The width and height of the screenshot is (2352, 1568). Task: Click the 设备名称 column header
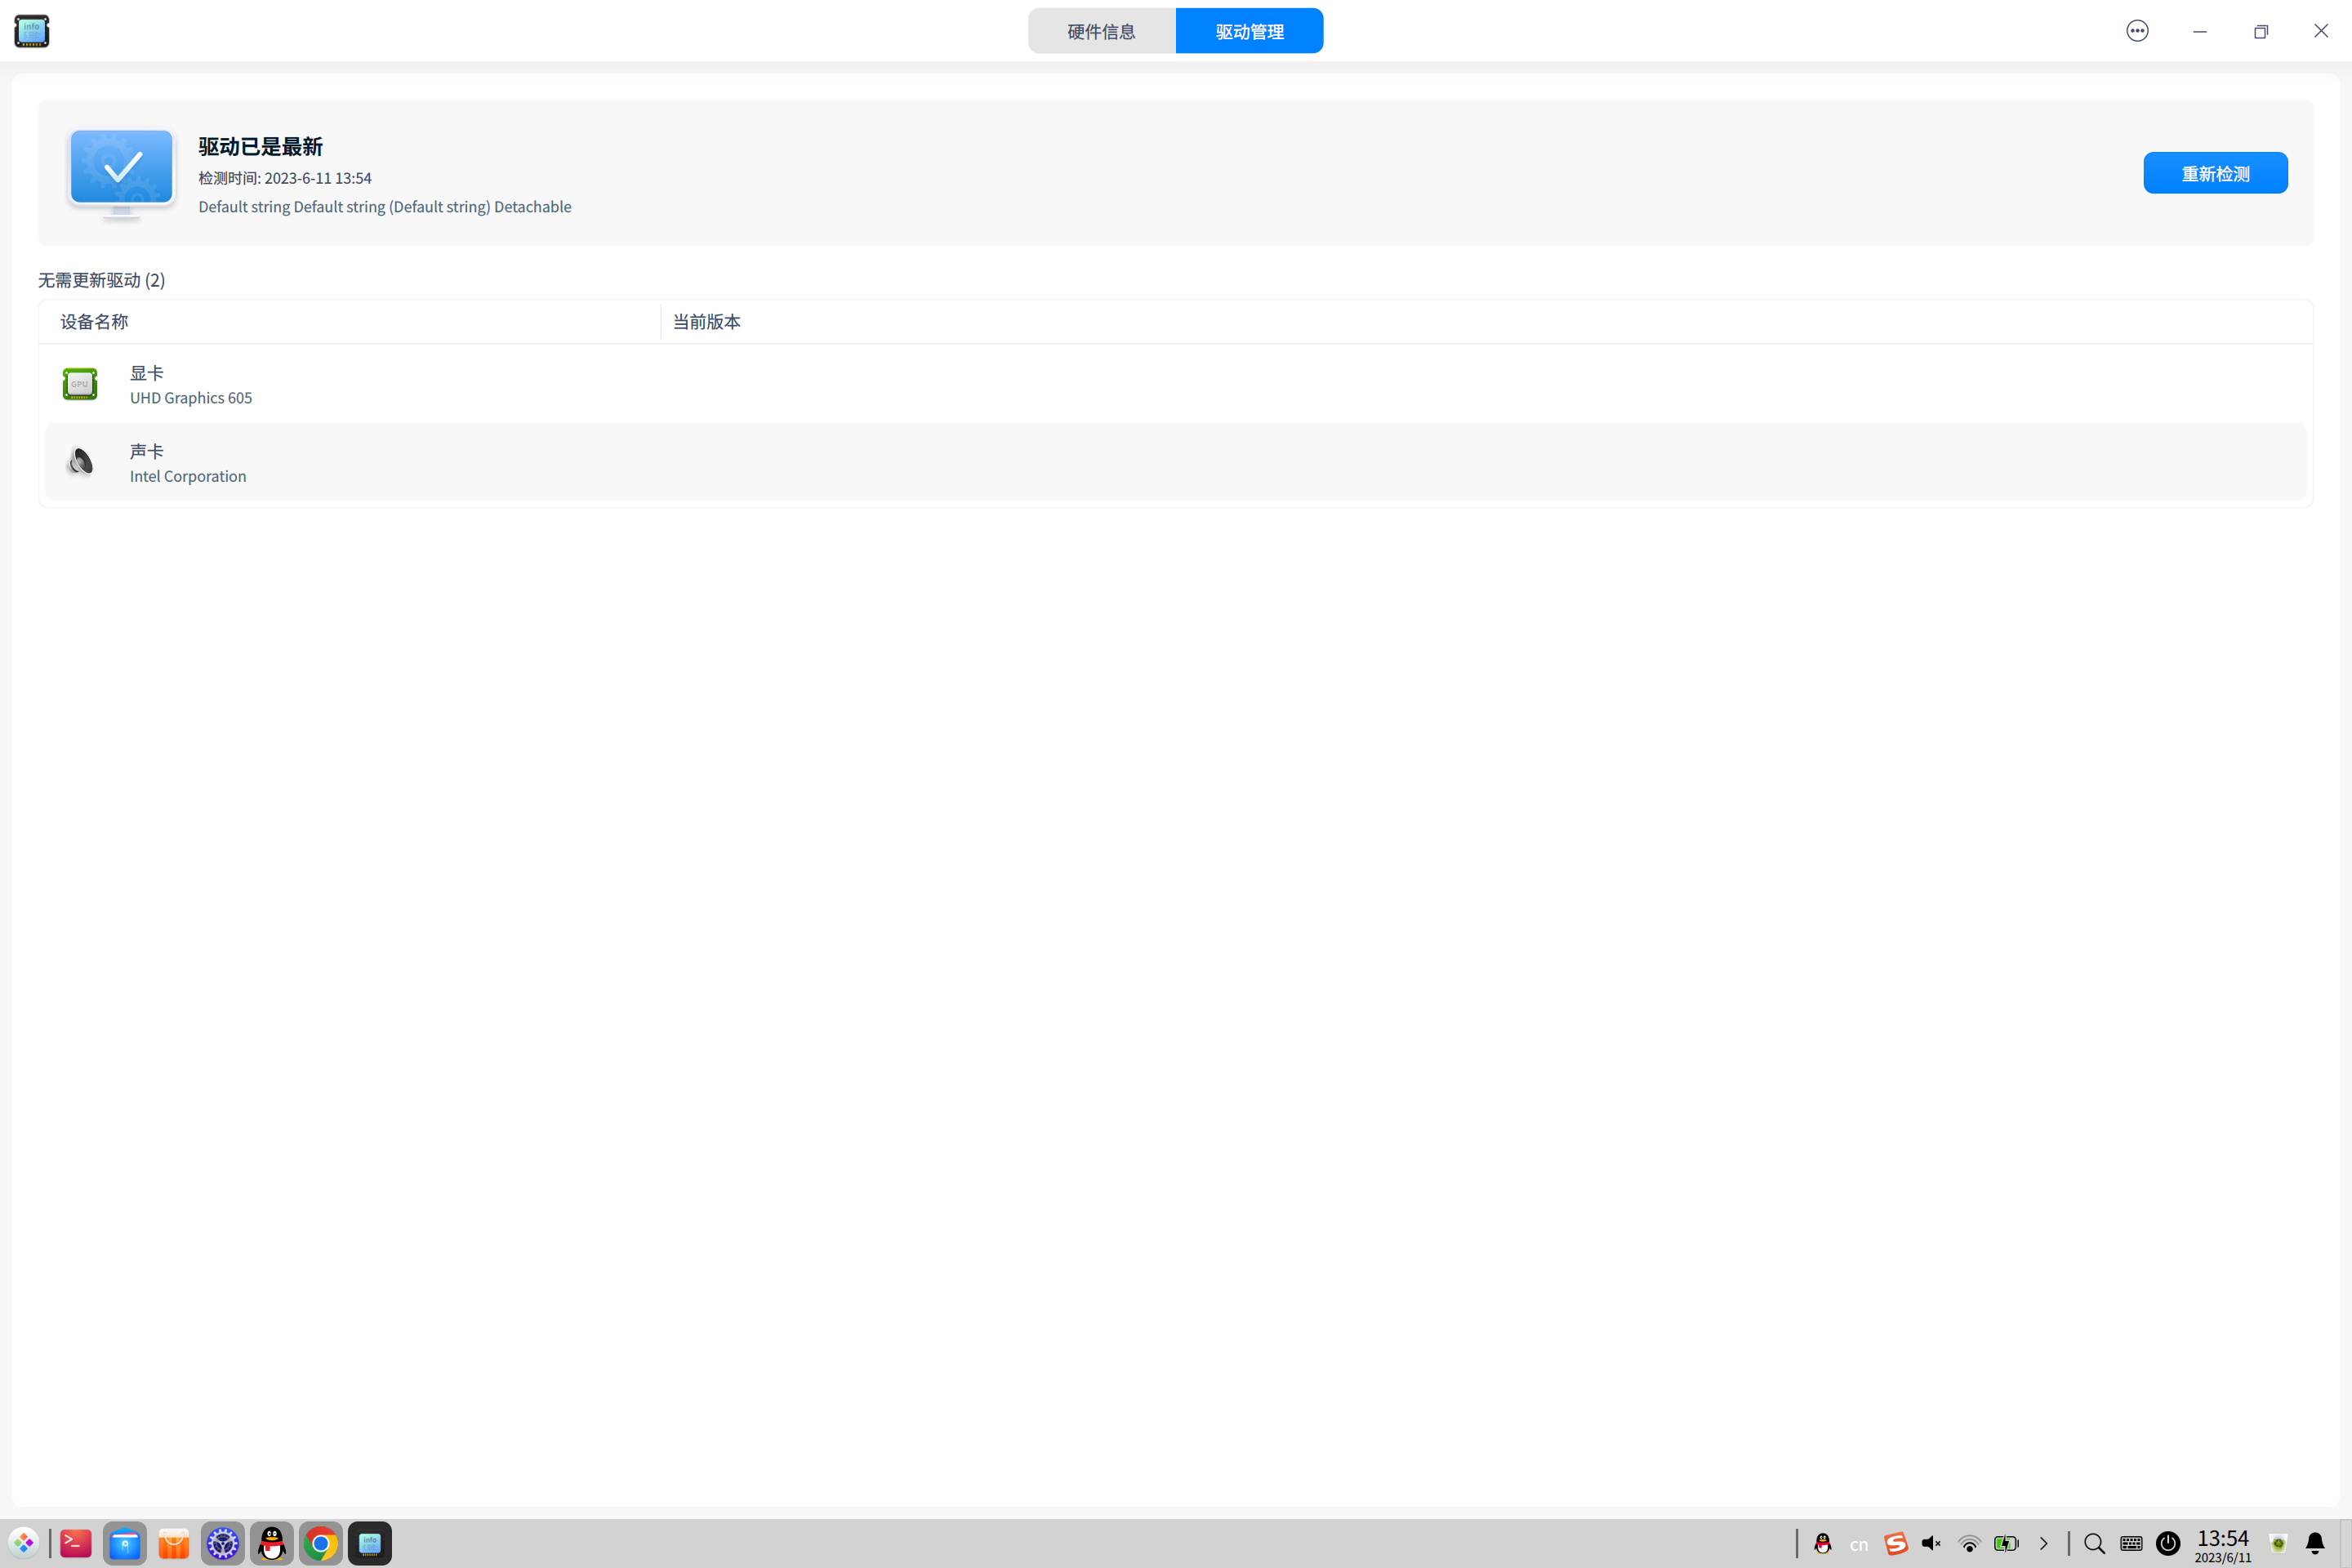(94, 322)
